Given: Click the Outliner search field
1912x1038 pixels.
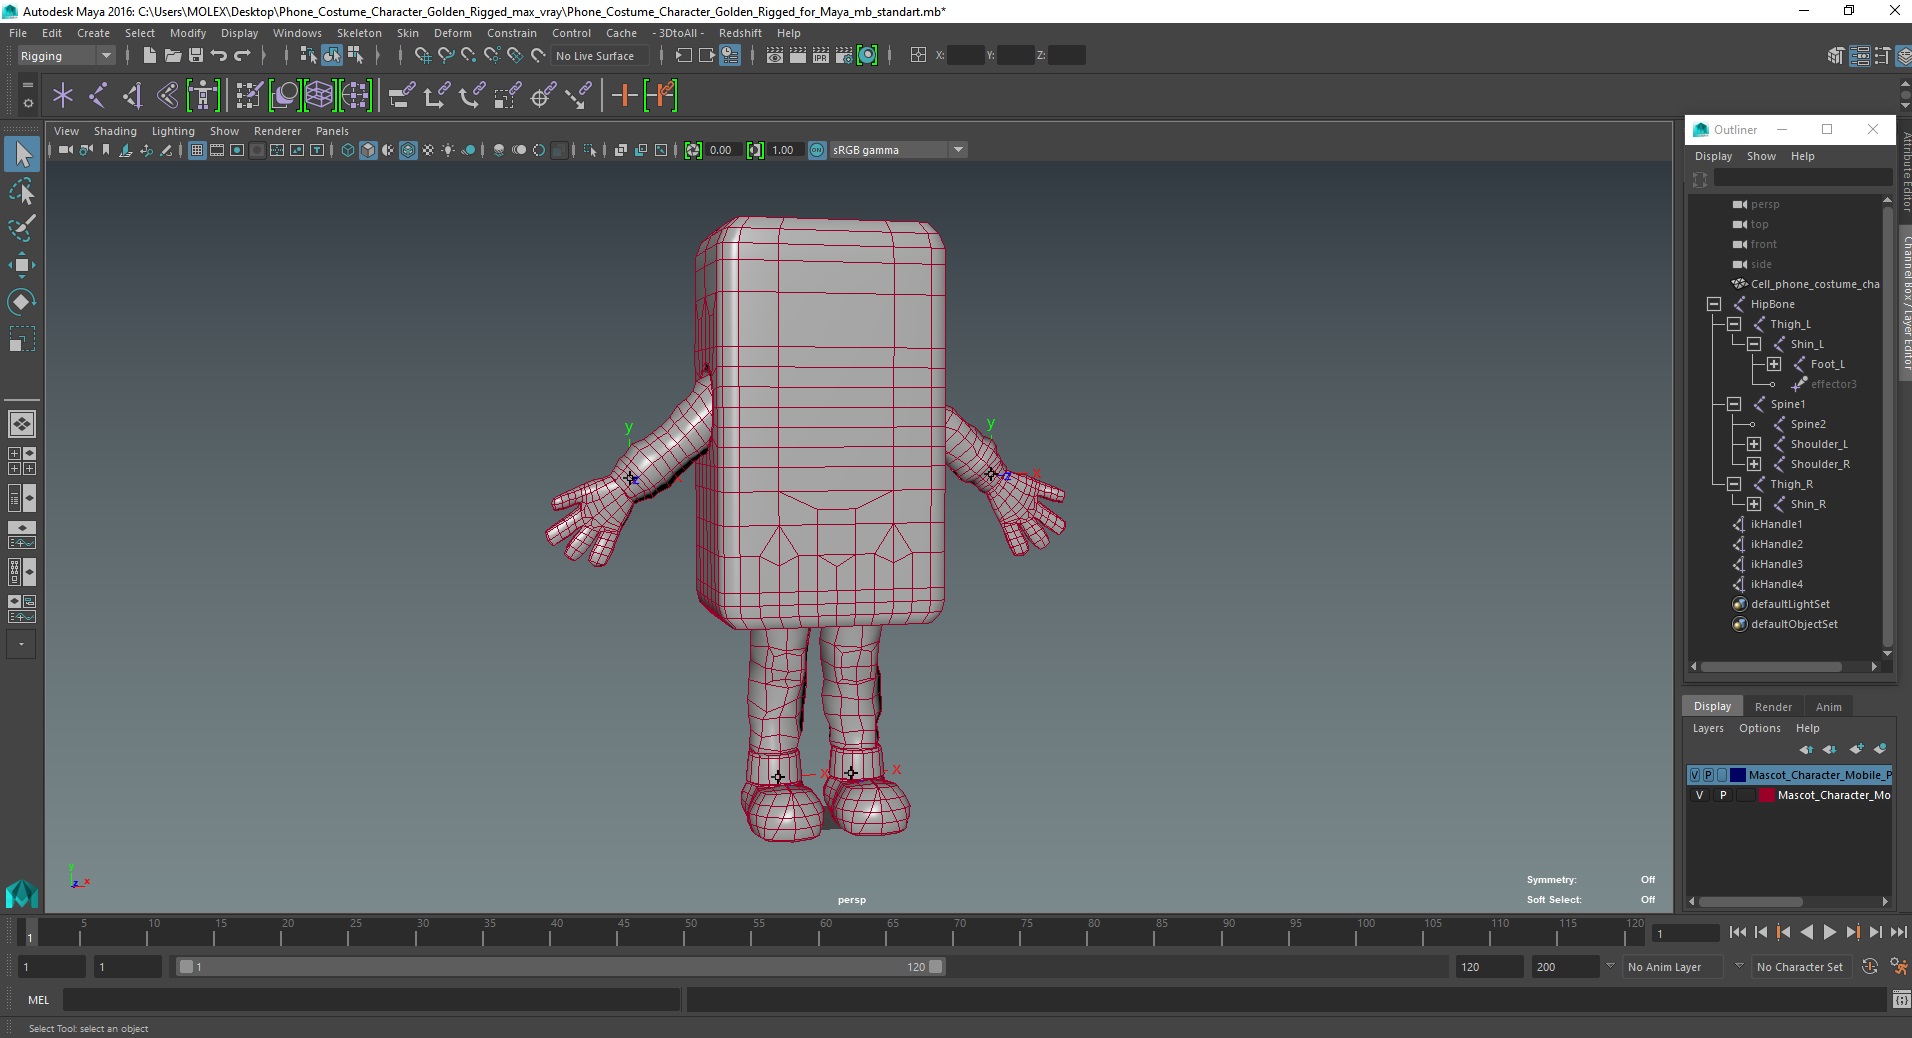Looking at the screenshot, I should (x=1802, y=178).
